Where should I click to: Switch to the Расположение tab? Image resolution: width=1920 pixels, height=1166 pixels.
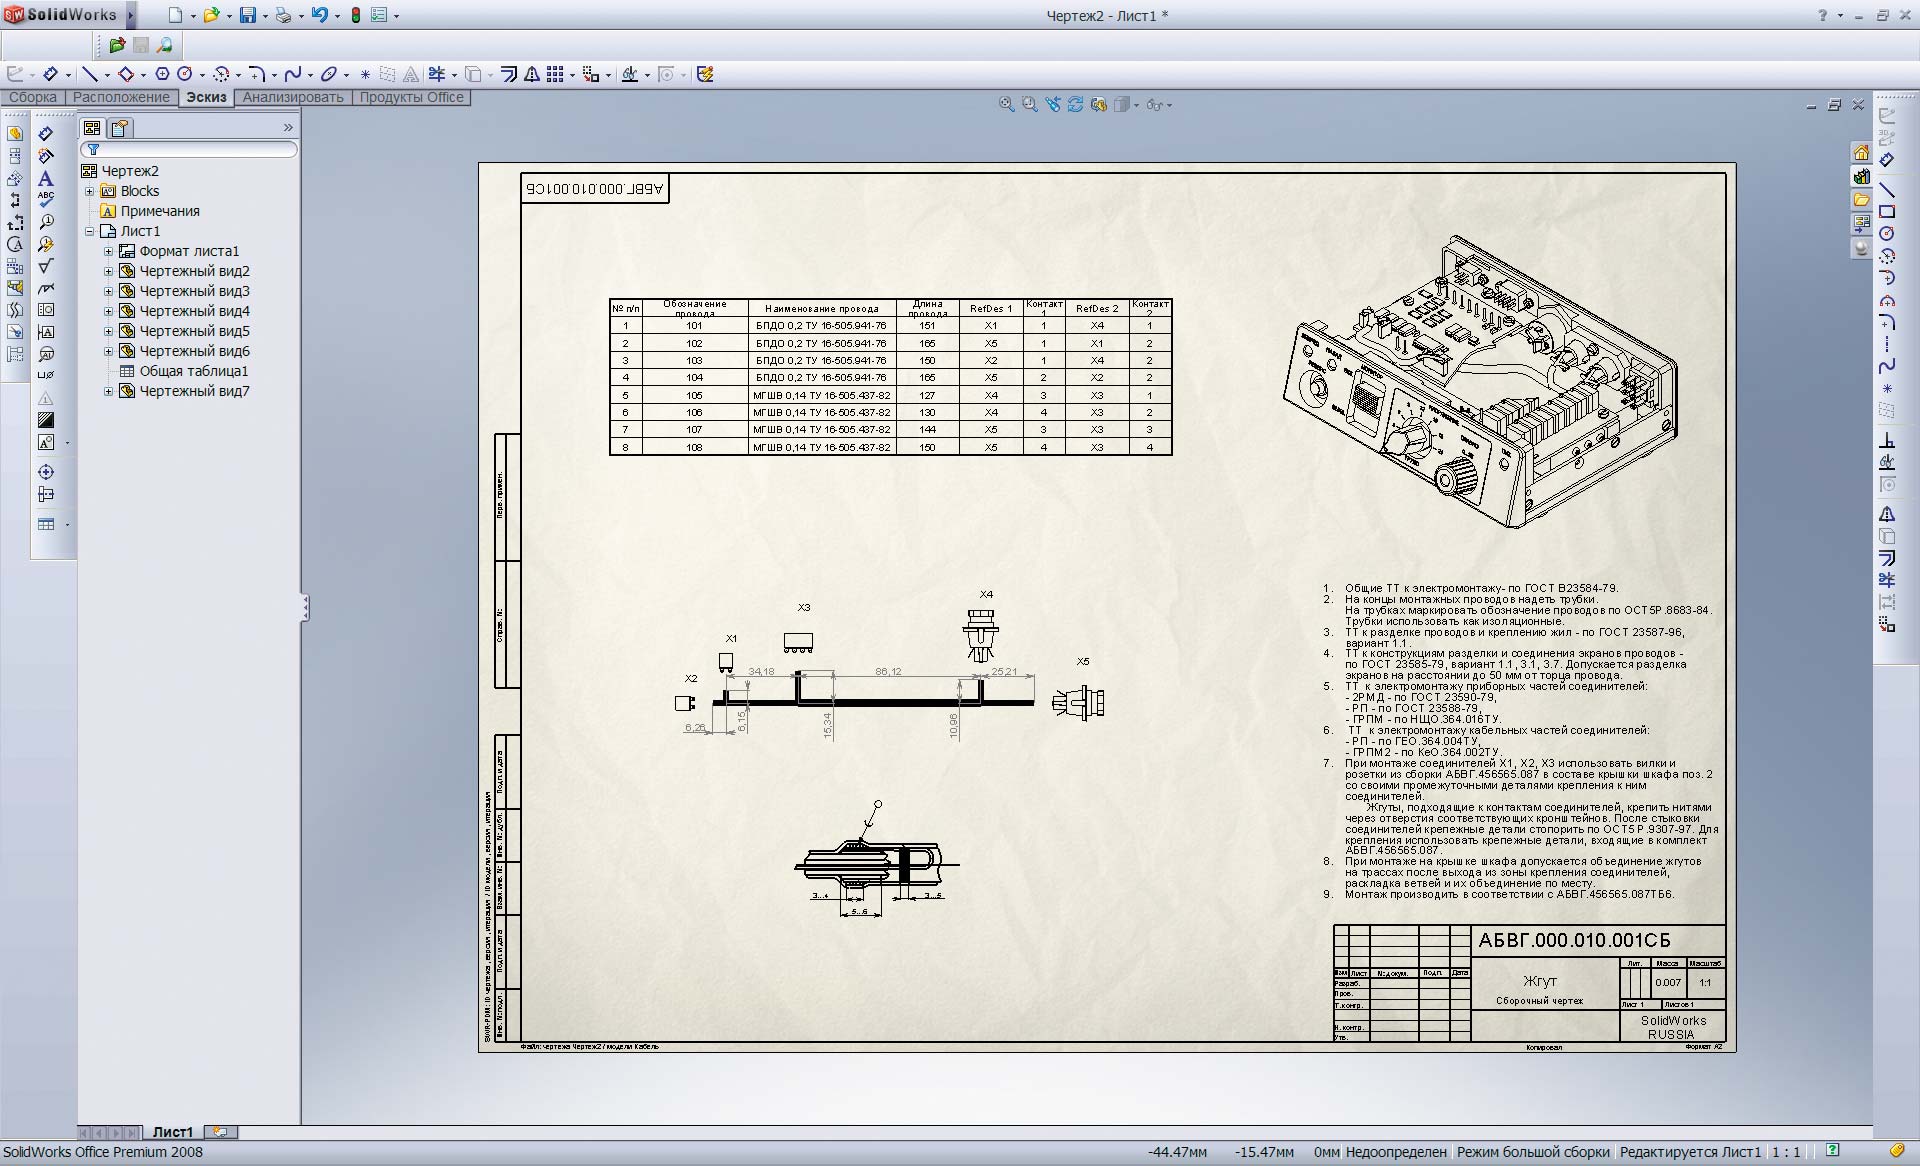point(121,97)
